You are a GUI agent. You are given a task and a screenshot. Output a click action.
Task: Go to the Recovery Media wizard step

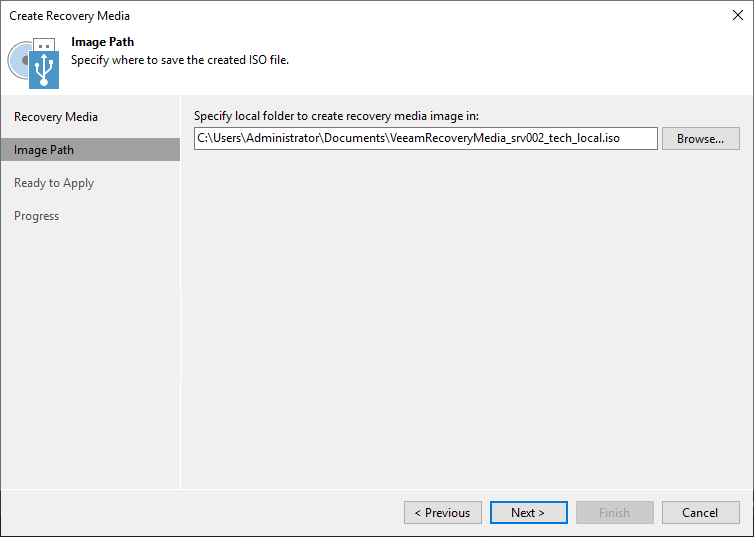point(56,117)
